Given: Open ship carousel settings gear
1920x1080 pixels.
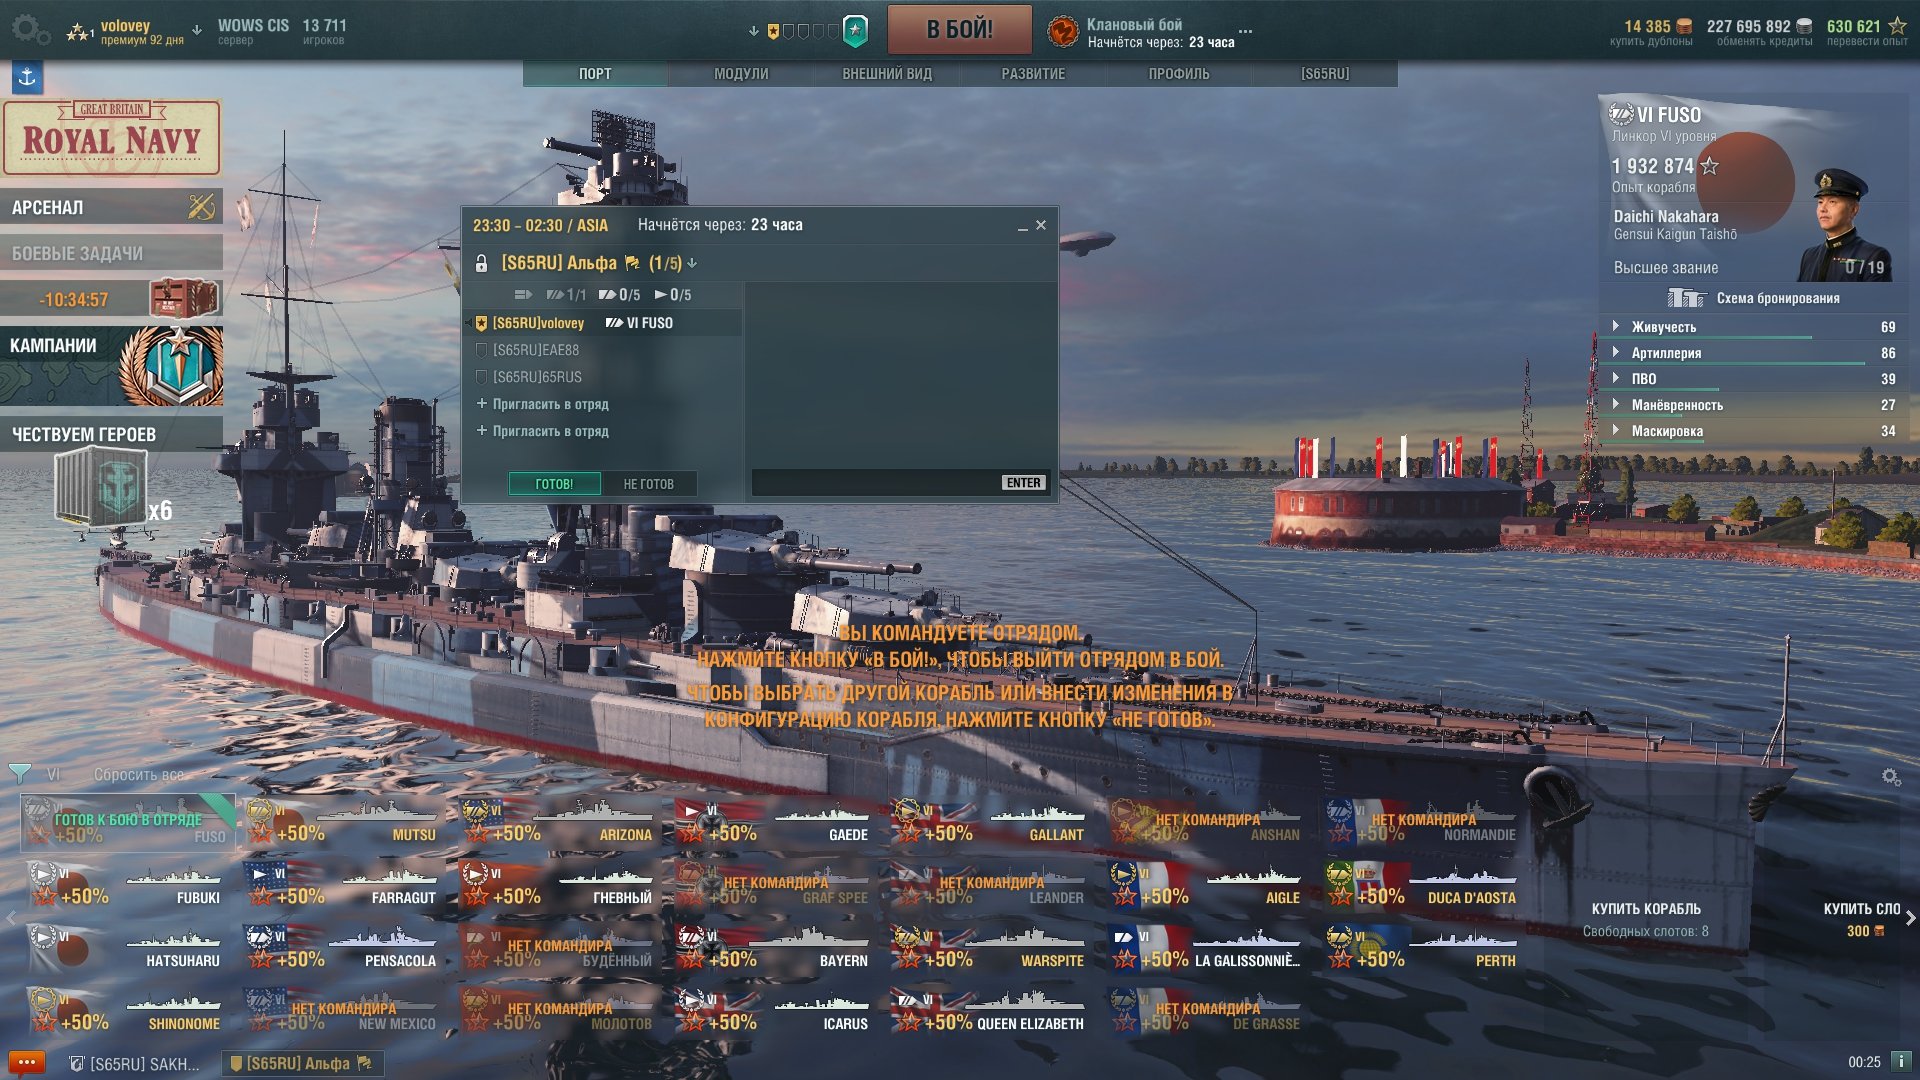Looking at the screenshot, I should 1890,777.
